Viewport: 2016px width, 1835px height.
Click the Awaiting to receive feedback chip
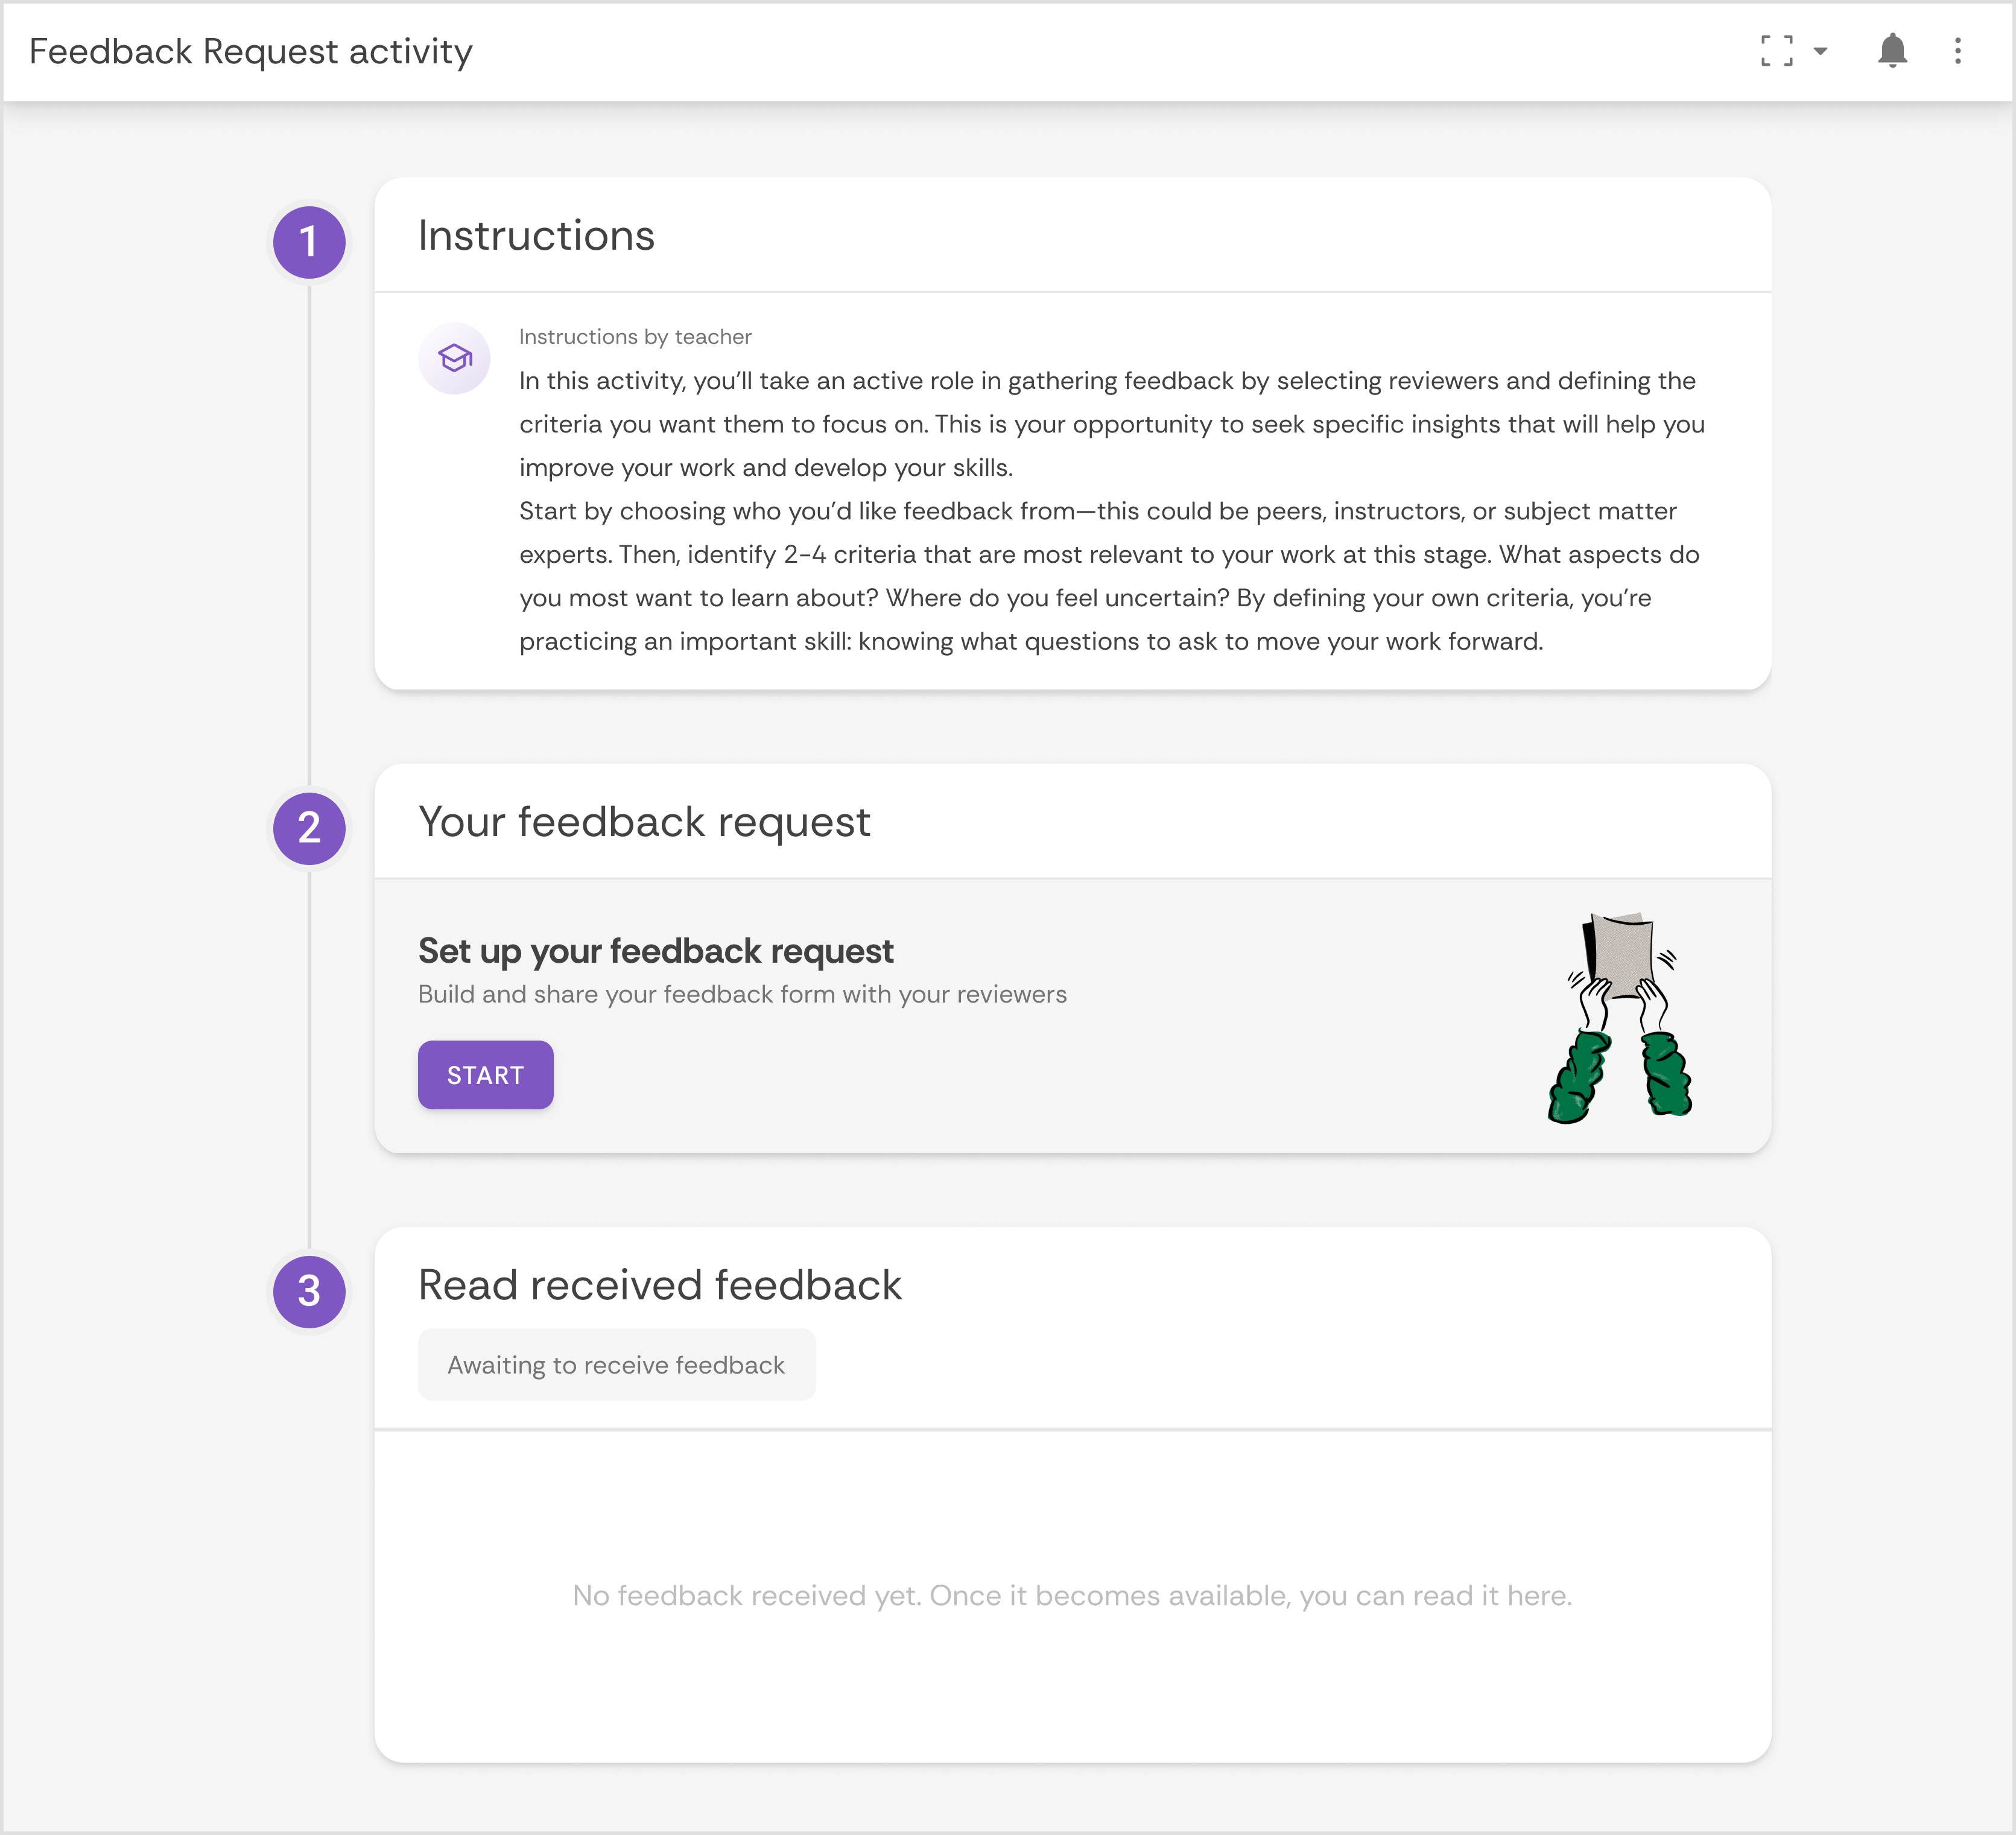[x=617, y=1364]
